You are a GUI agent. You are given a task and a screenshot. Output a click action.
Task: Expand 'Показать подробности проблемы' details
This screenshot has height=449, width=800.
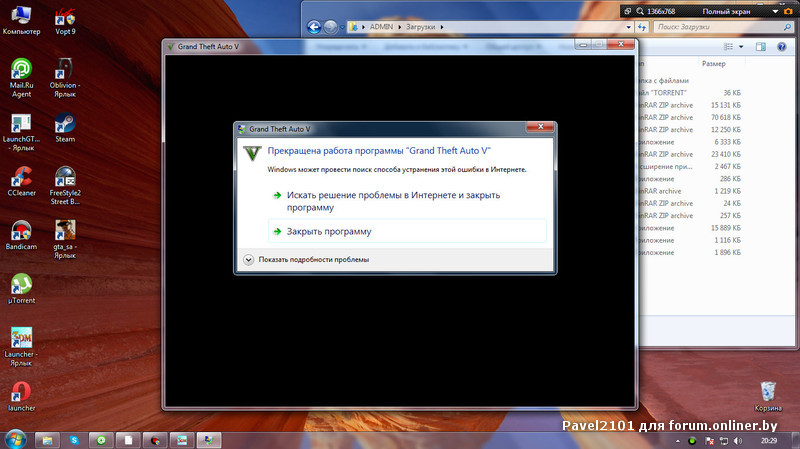[x=306, y=259]
